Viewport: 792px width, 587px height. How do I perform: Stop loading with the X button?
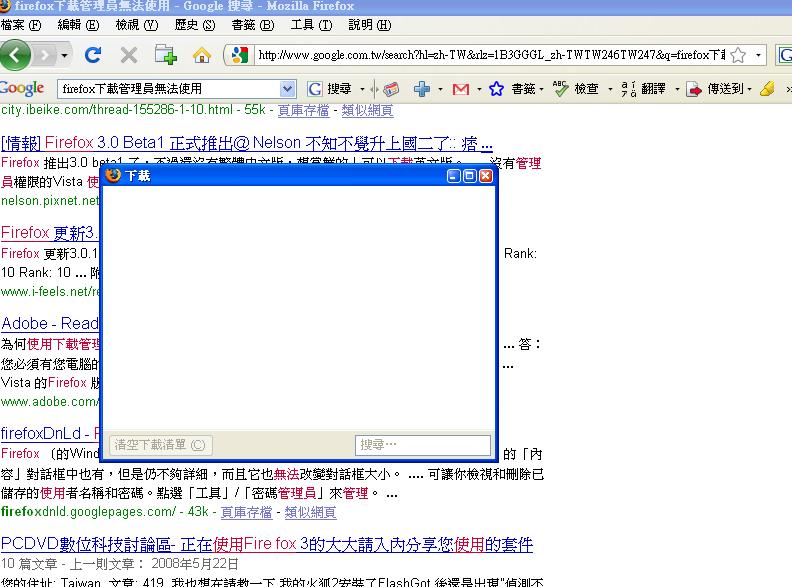129,54
